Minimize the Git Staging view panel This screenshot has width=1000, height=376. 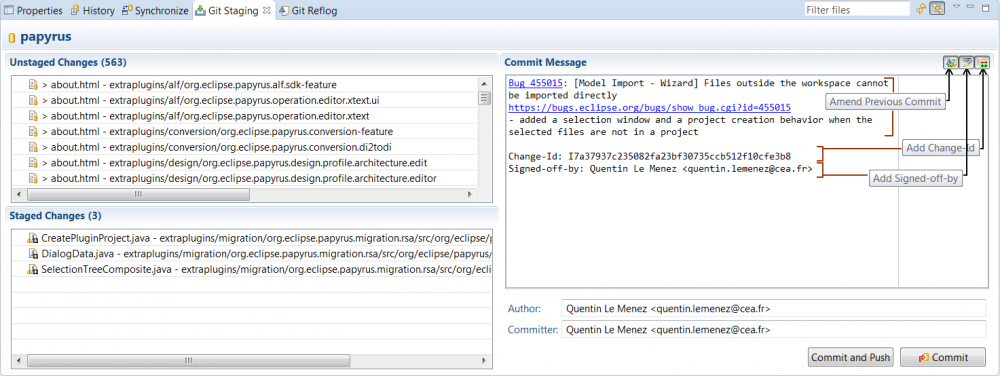click(971, 7)
